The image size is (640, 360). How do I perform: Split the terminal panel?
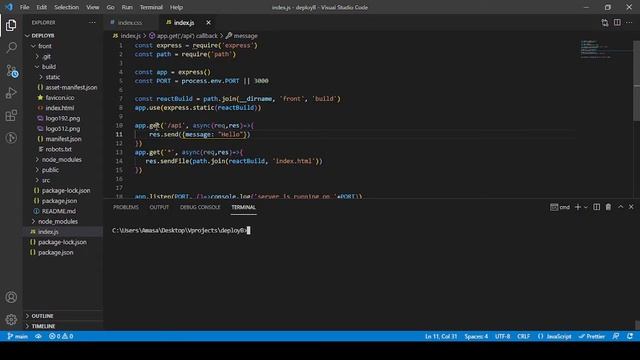(596, 207)
